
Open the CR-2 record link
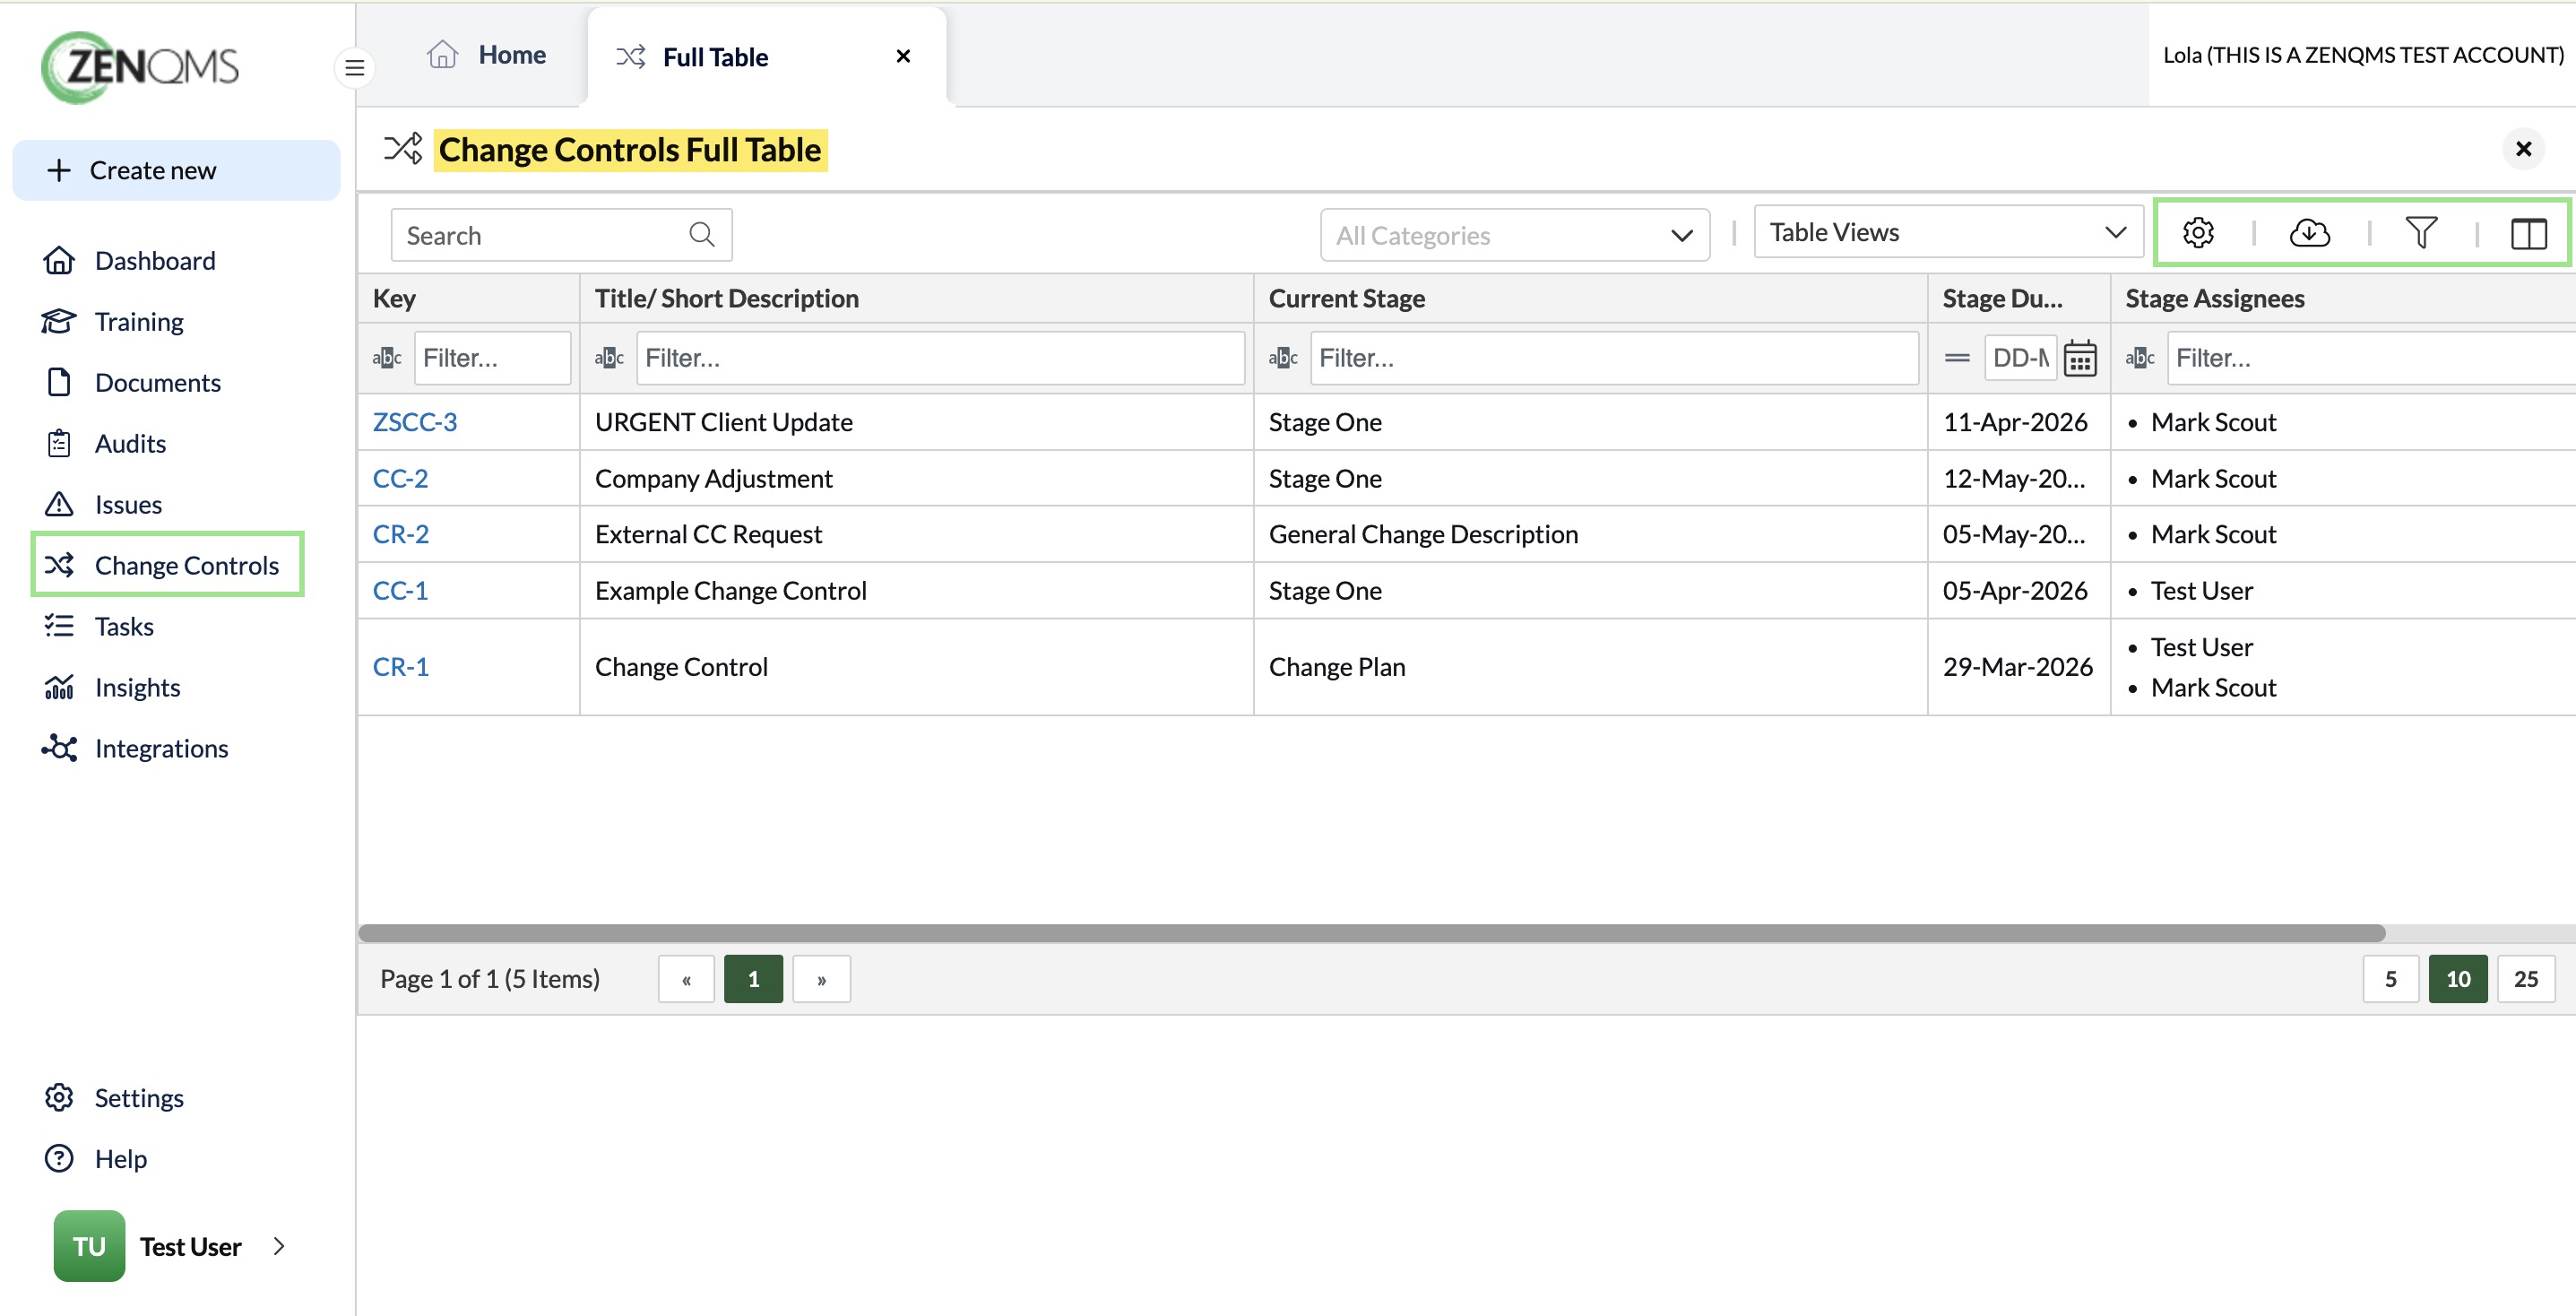coord(400,534)
